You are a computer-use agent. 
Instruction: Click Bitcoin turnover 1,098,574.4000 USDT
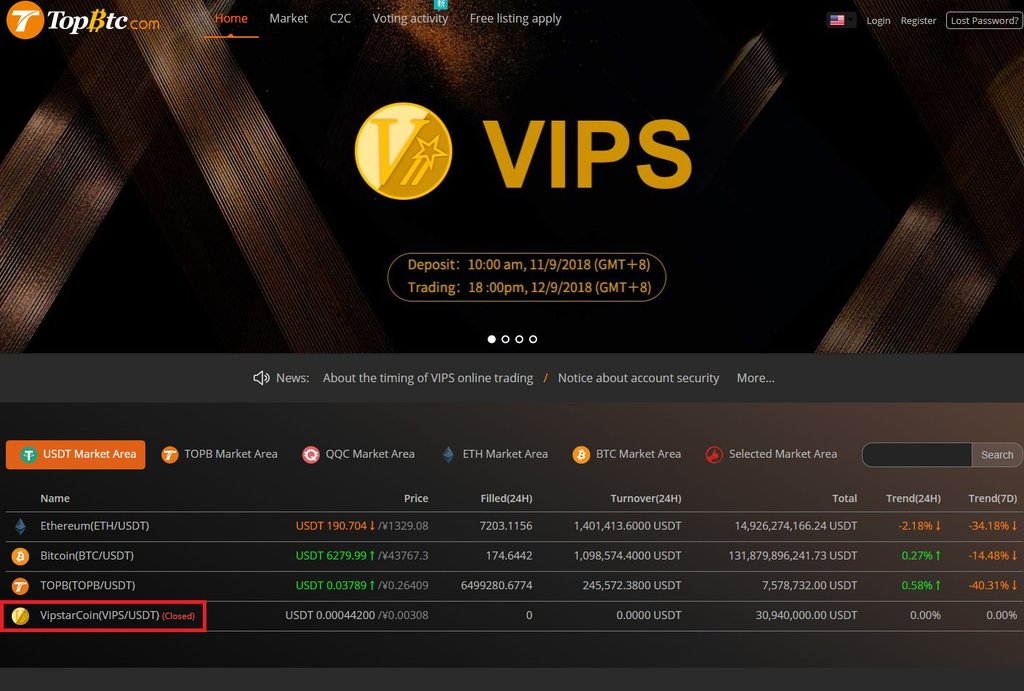click(x=627, y=556)
